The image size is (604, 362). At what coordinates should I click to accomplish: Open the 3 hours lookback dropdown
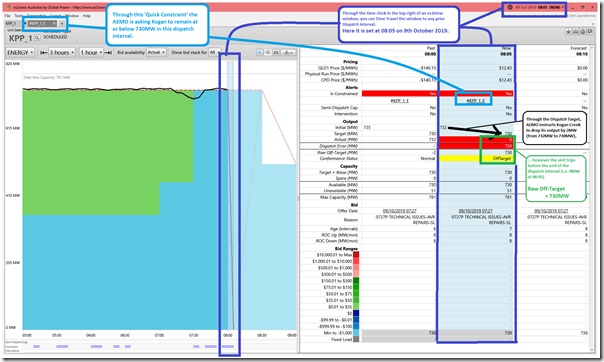click(62, 52)
